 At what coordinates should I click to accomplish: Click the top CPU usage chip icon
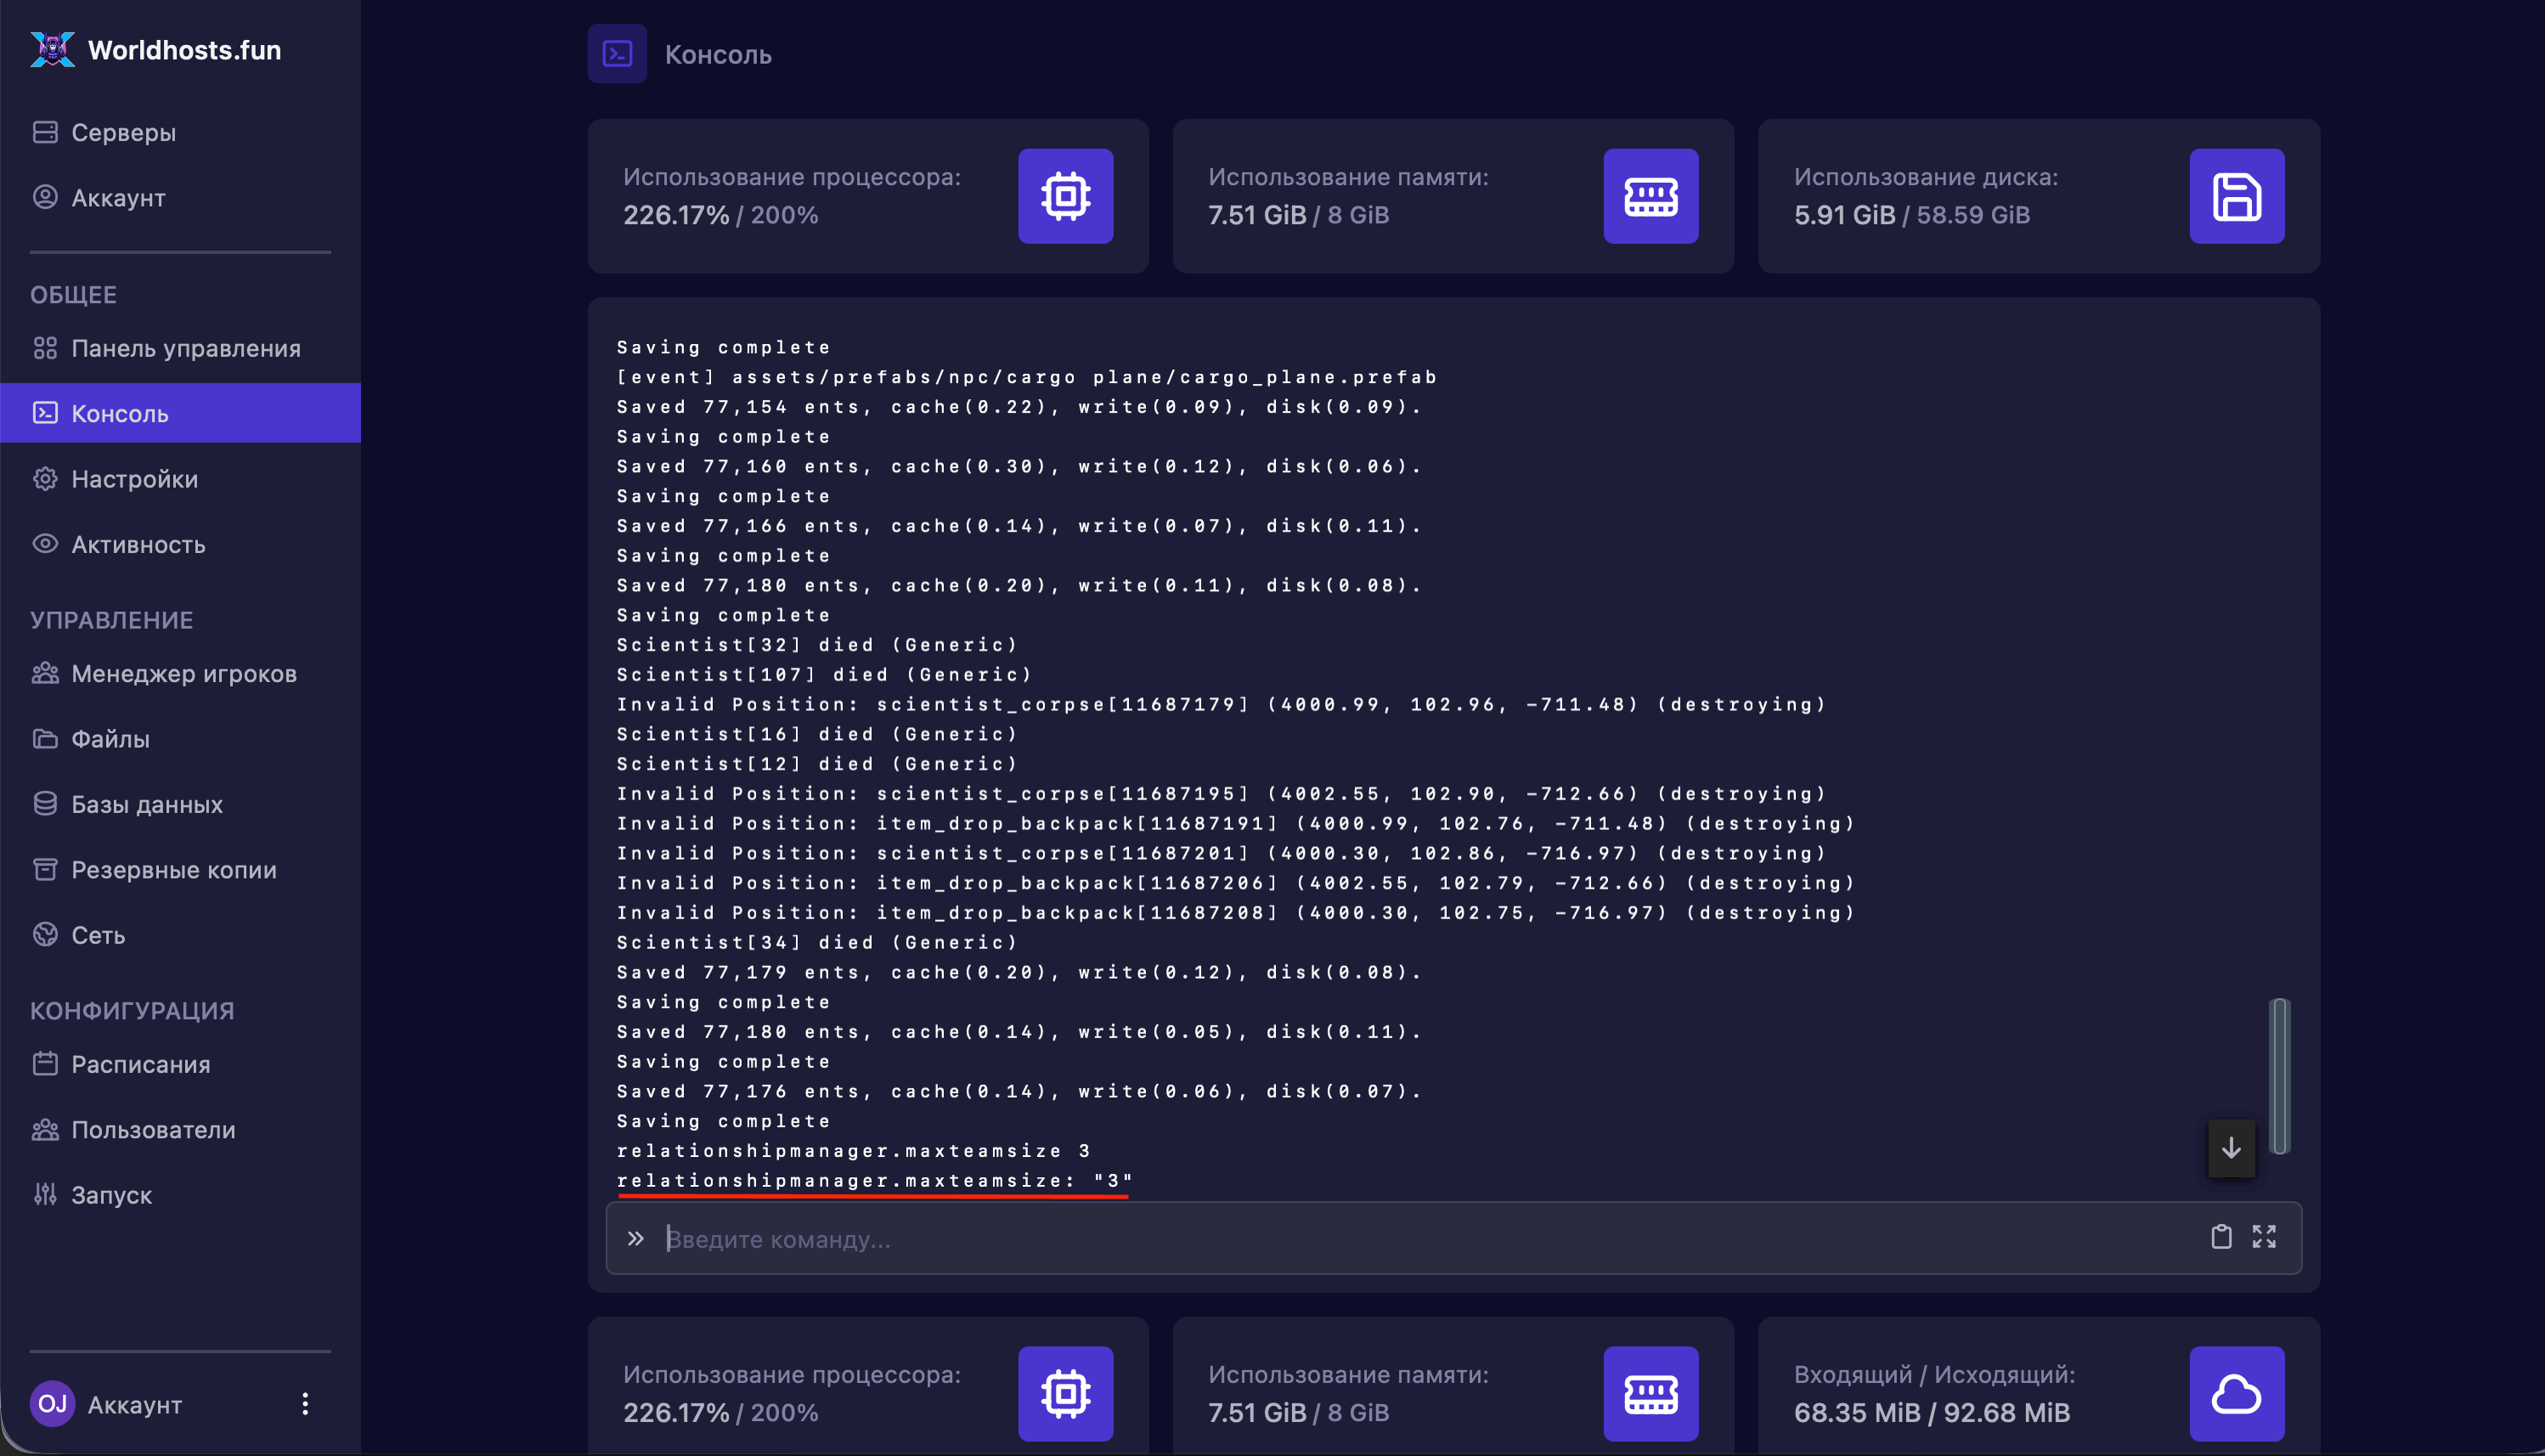pos(1065,196)
